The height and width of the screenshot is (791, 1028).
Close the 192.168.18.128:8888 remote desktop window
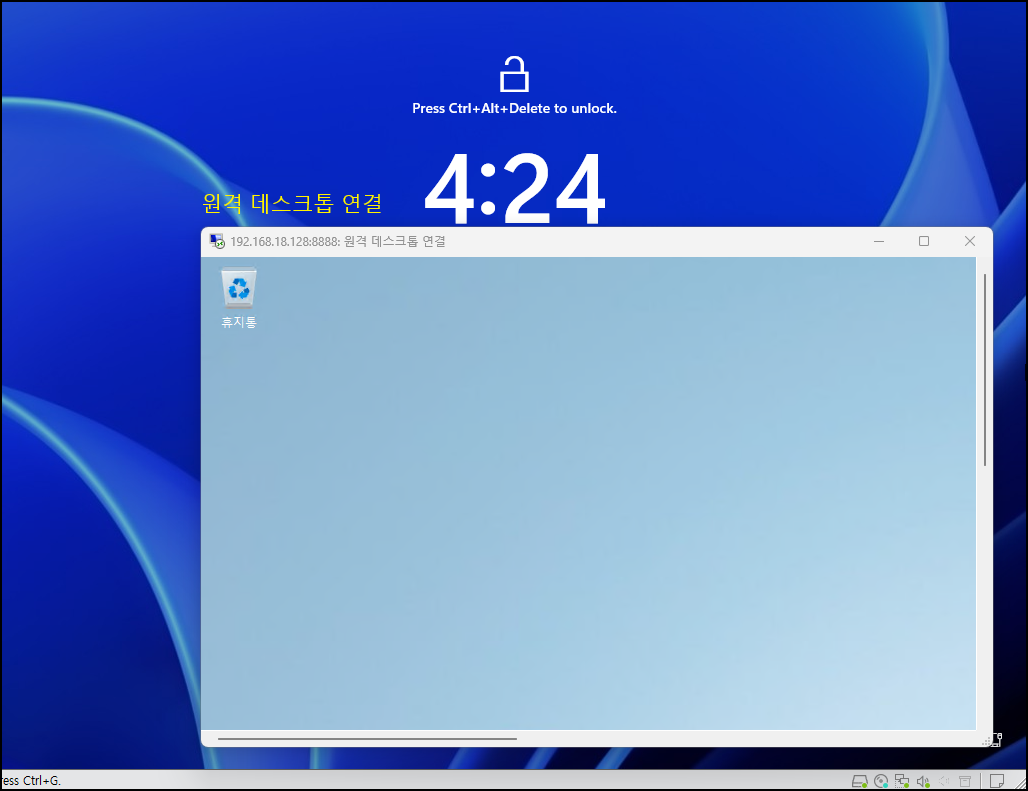point(970,241)
